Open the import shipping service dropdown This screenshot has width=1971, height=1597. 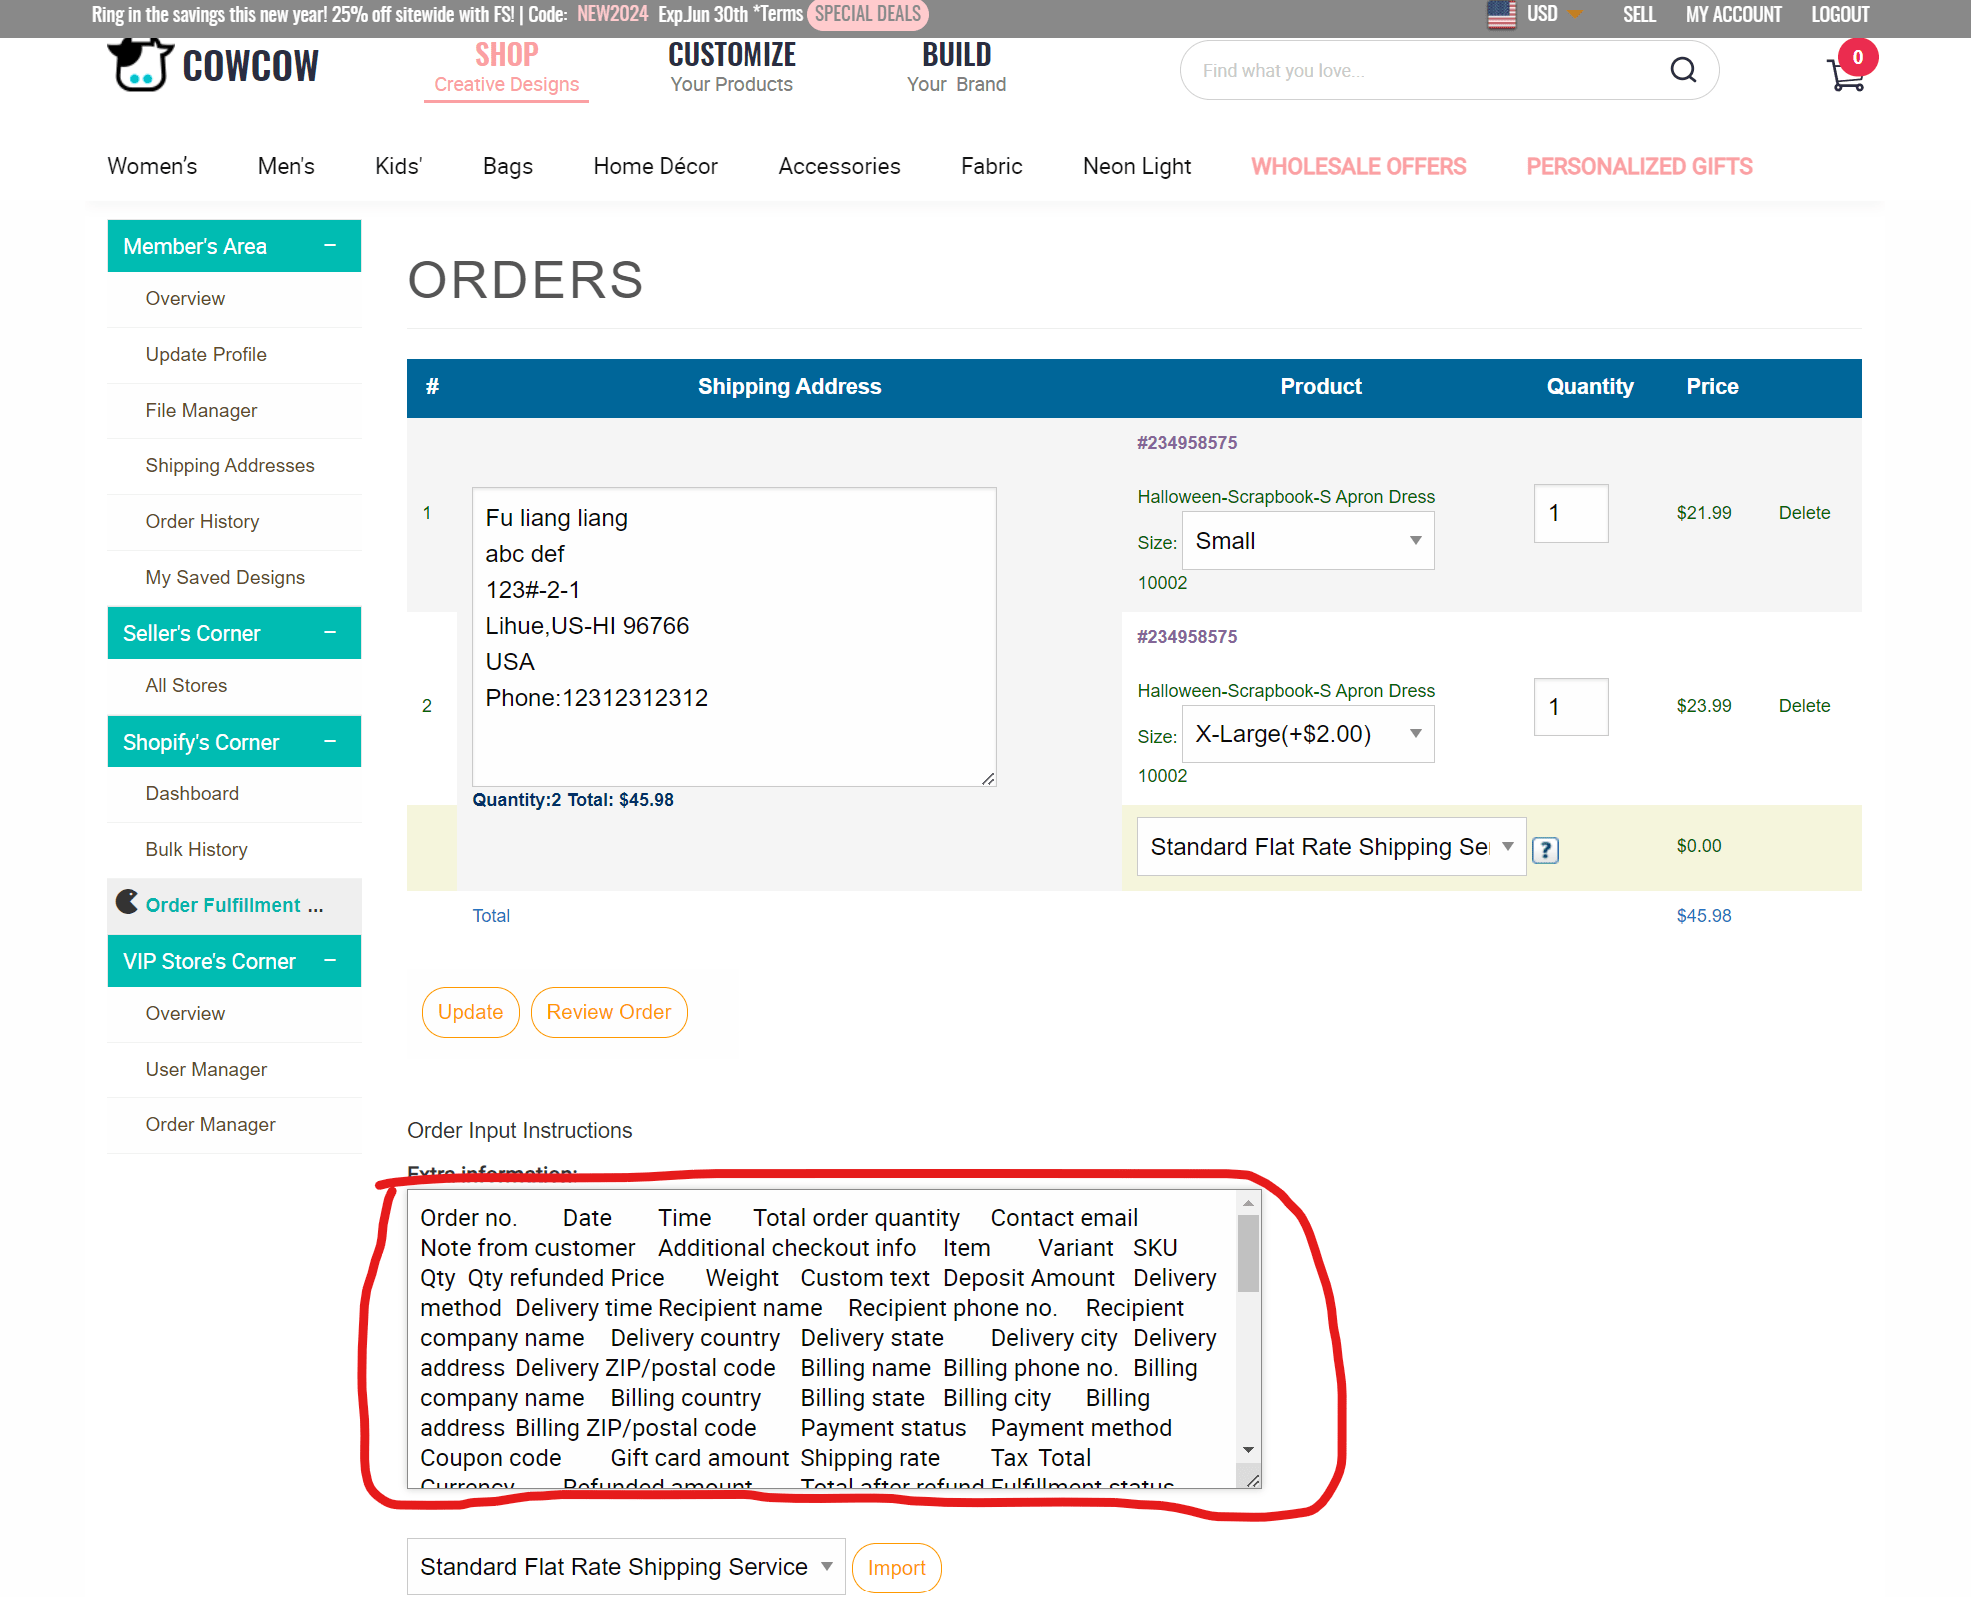coord(626,1567)
